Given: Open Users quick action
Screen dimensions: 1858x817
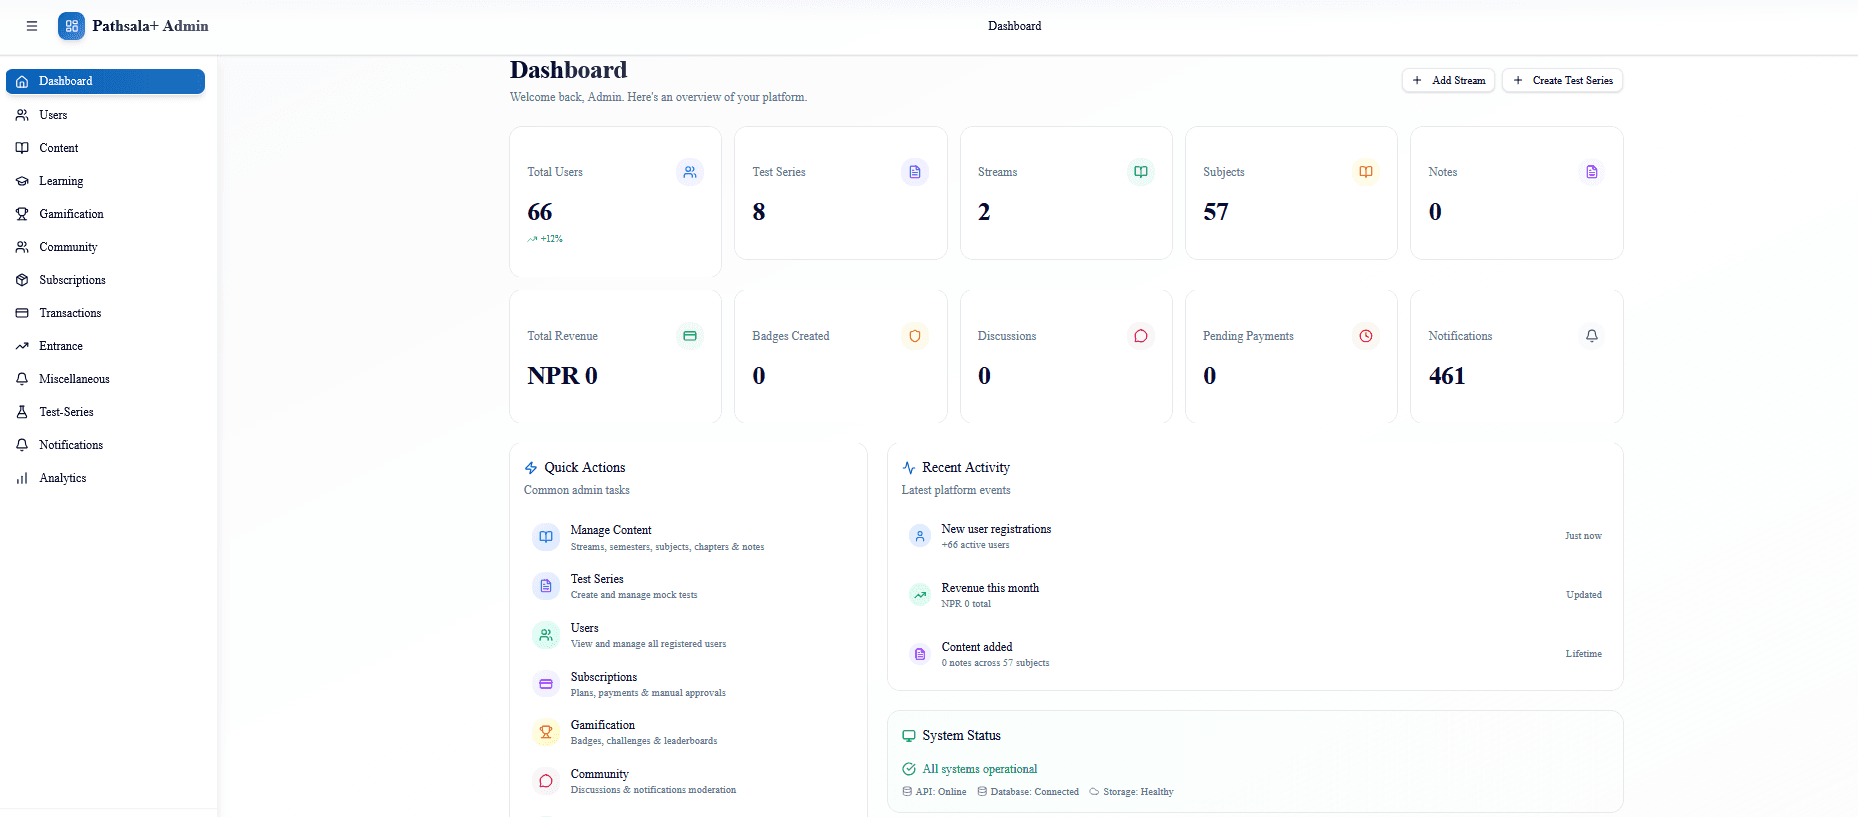Looking at the screenshot, I should (x=688, y=635).
